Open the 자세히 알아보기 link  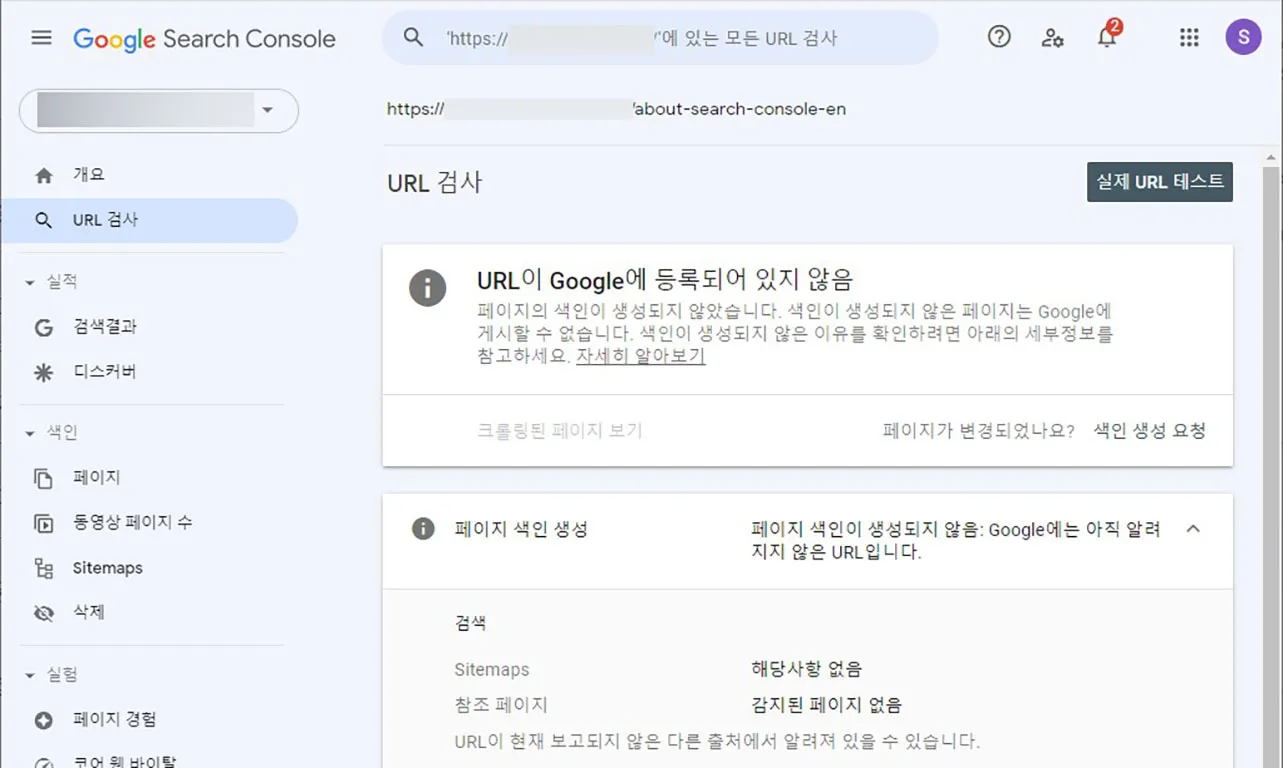click(x=641, y=356)
